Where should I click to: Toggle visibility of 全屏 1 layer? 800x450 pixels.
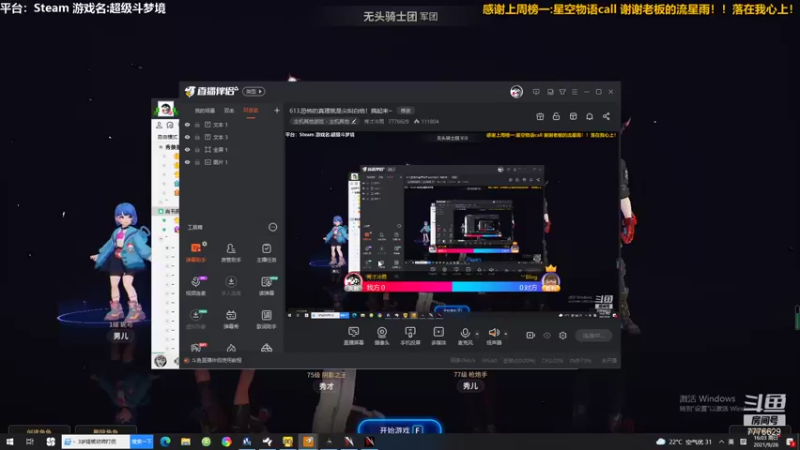tap(187, 149)
